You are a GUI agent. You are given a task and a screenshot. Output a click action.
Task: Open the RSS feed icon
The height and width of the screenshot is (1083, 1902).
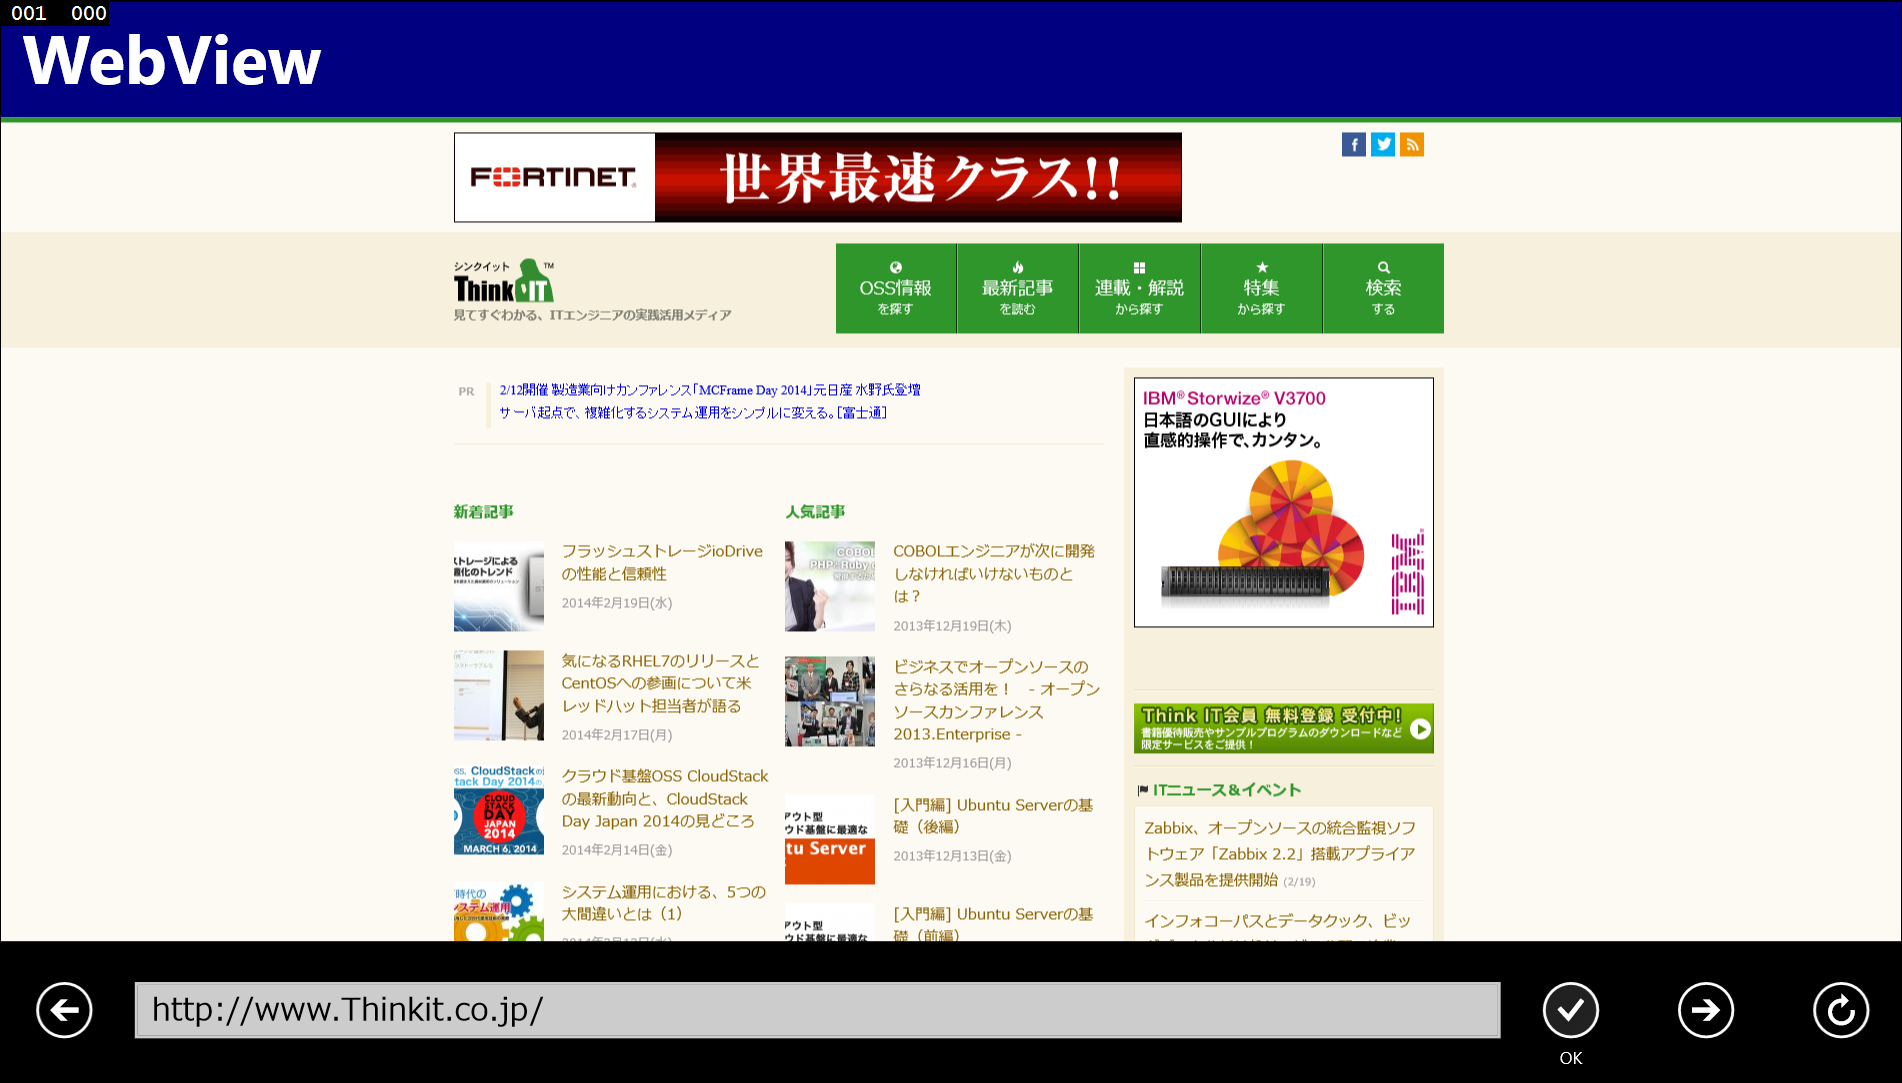[1411, 145]
